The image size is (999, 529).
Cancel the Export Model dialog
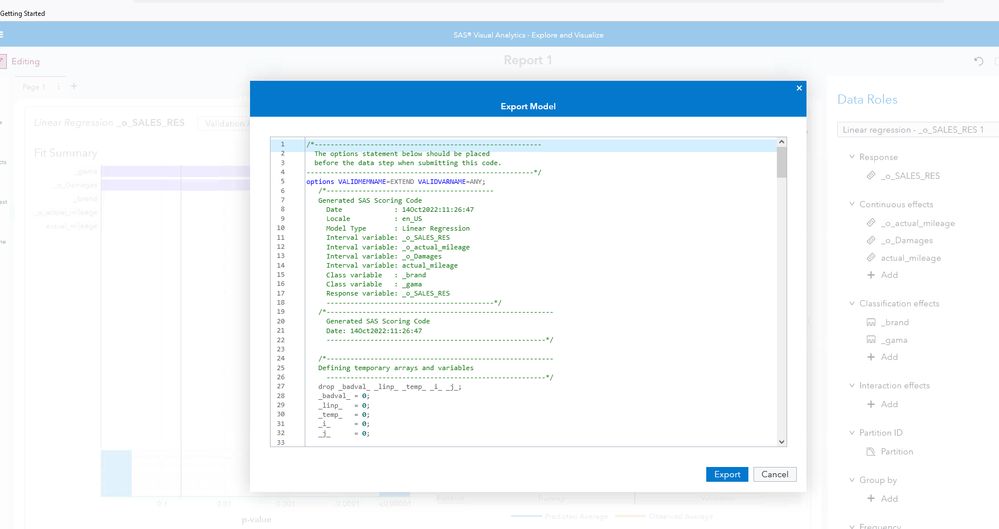pyautogui.click(x=775, y=474)
